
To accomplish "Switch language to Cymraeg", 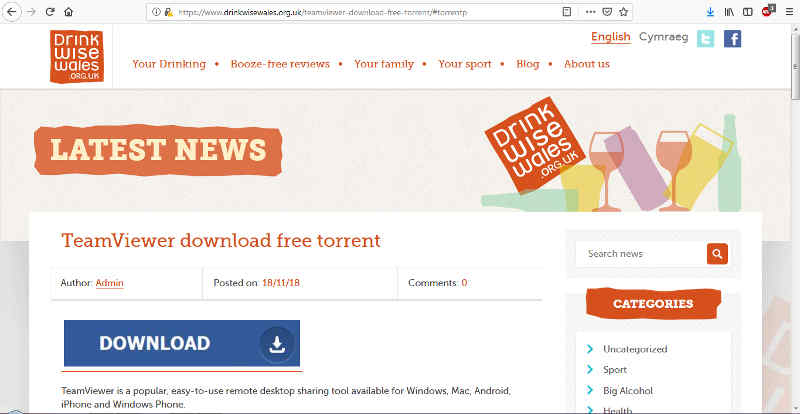I will [663, 37].
